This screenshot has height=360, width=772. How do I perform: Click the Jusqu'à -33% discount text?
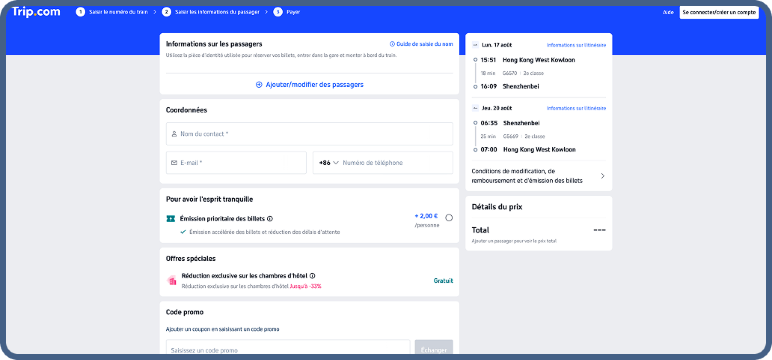point(306,286)
